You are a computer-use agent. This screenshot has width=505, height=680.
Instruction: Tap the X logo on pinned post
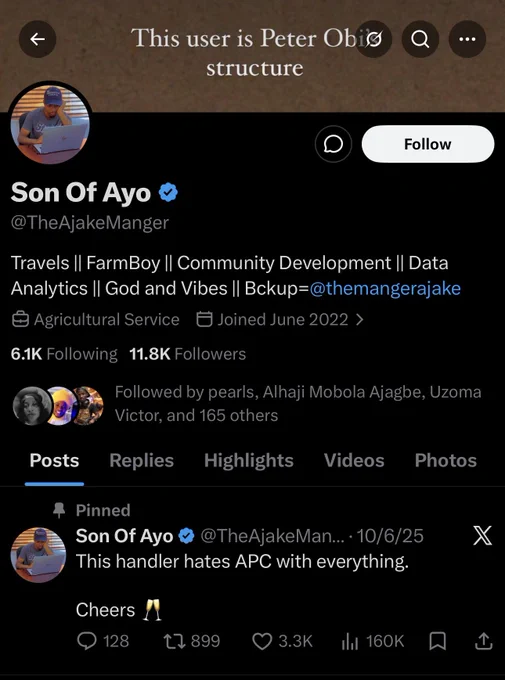(x=482, y=536)
